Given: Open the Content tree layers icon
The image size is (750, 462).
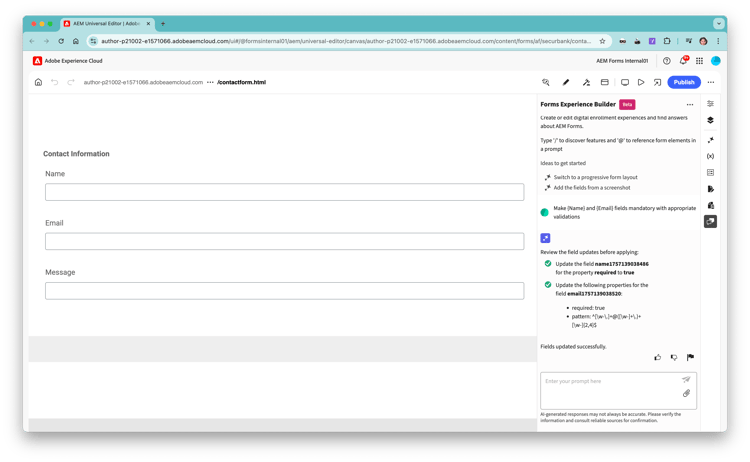Looking at the screenshot, I should tap(710, 120).
